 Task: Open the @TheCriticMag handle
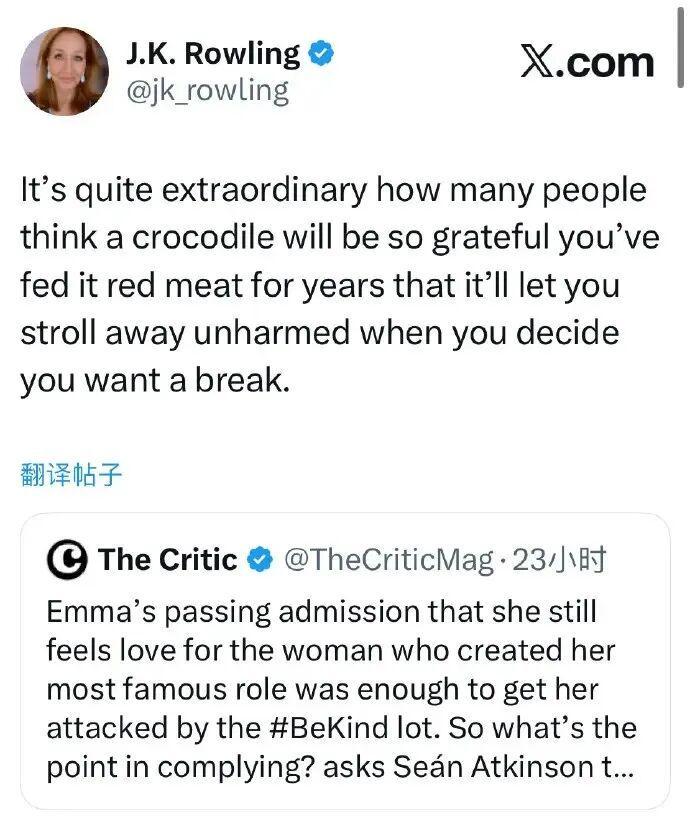point(388,560)
